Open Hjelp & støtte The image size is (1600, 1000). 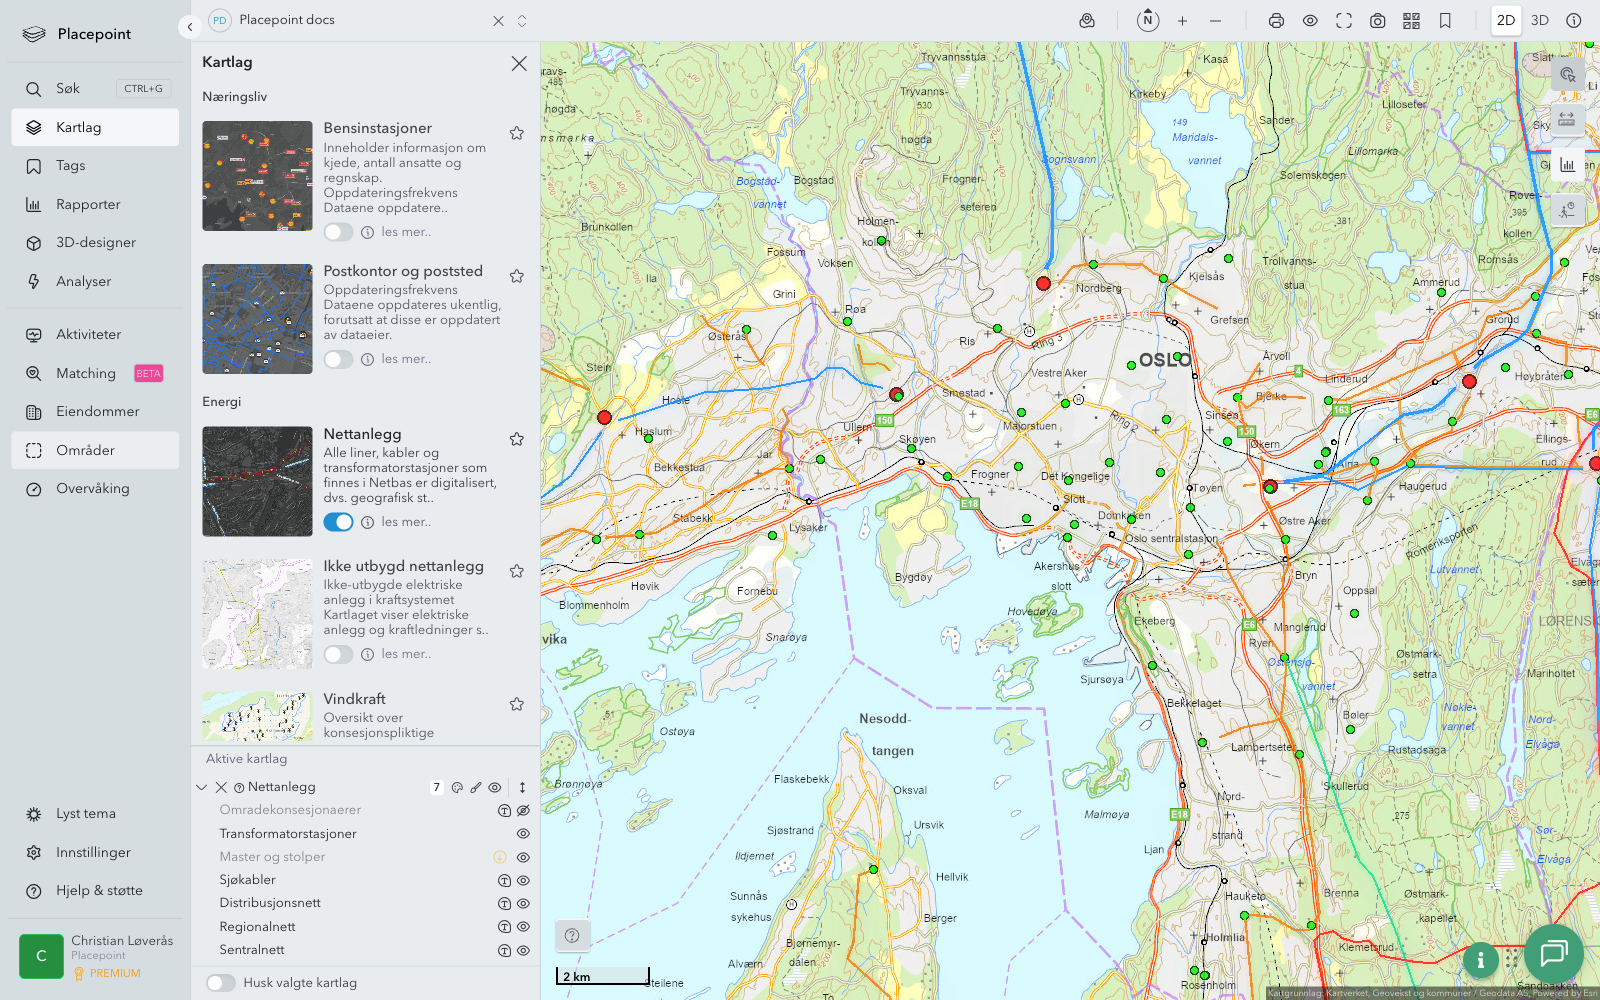[99, 891]
